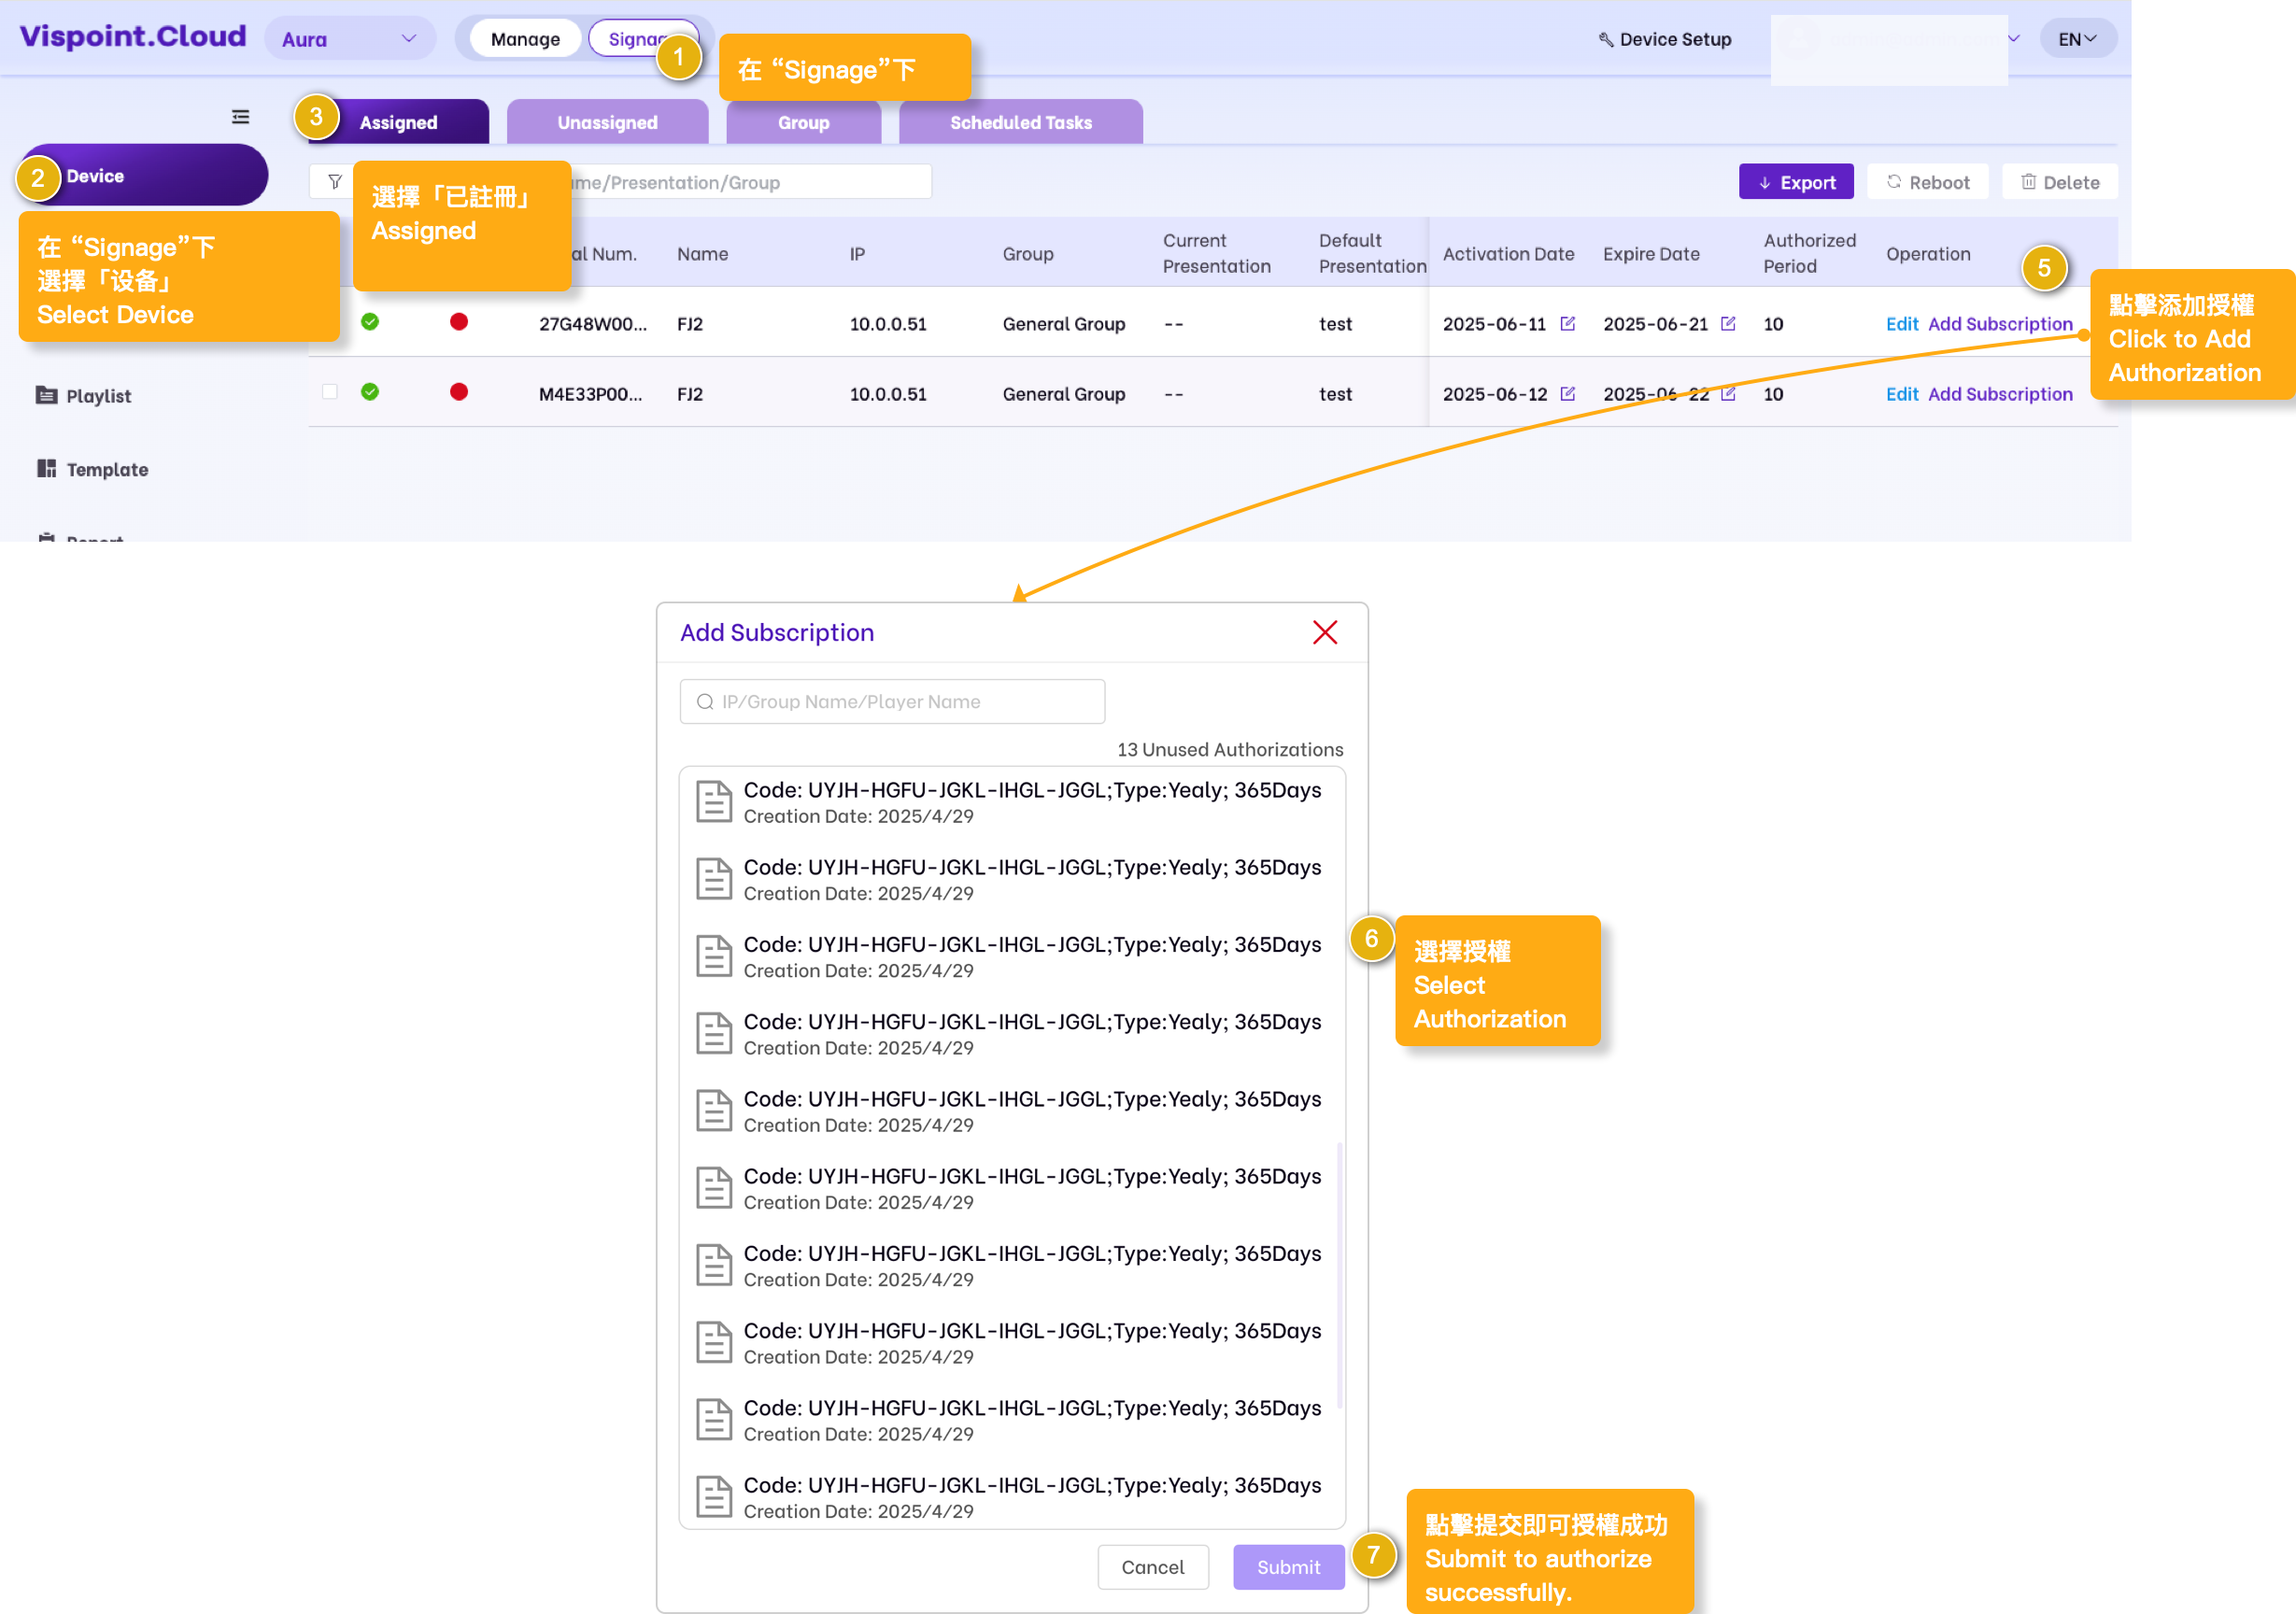Click the Template sidebar icon
Screen dimensions: 2296x1614
coord(46,469)
